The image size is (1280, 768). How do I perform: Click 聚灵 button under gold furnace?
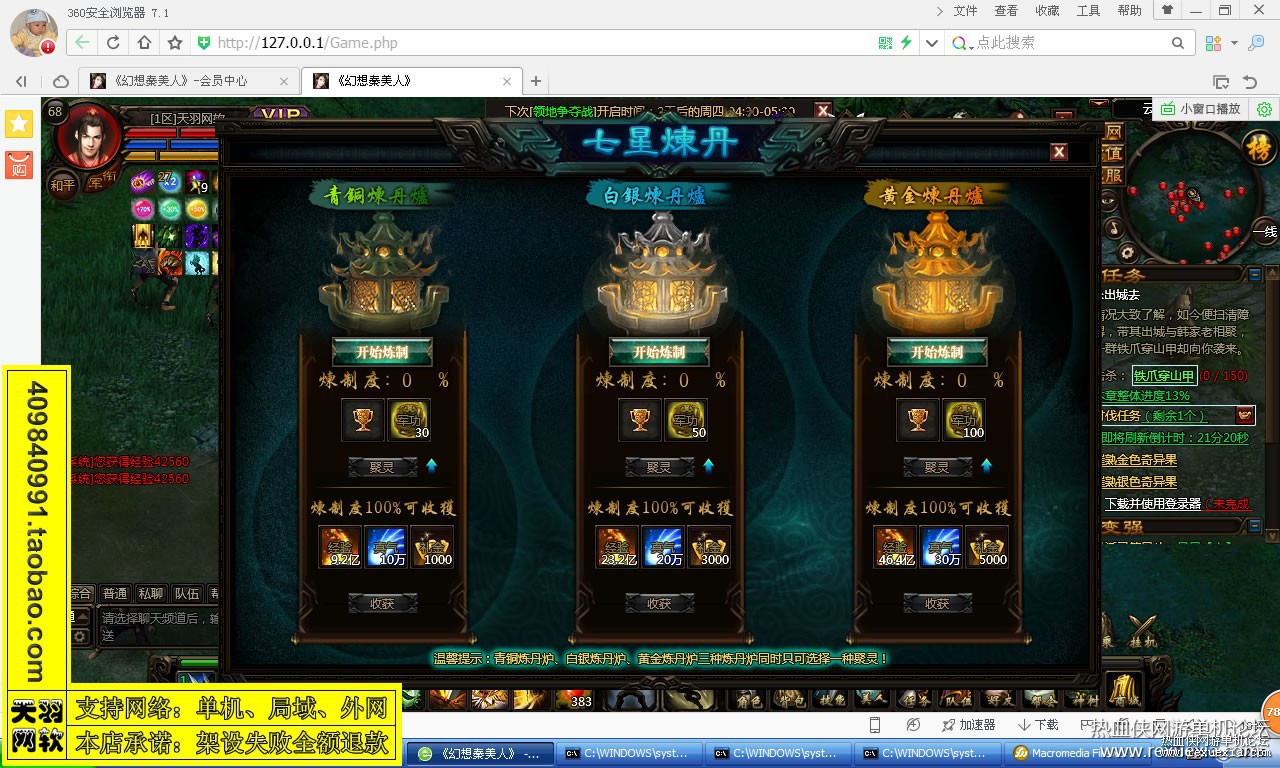pos(937,467)
